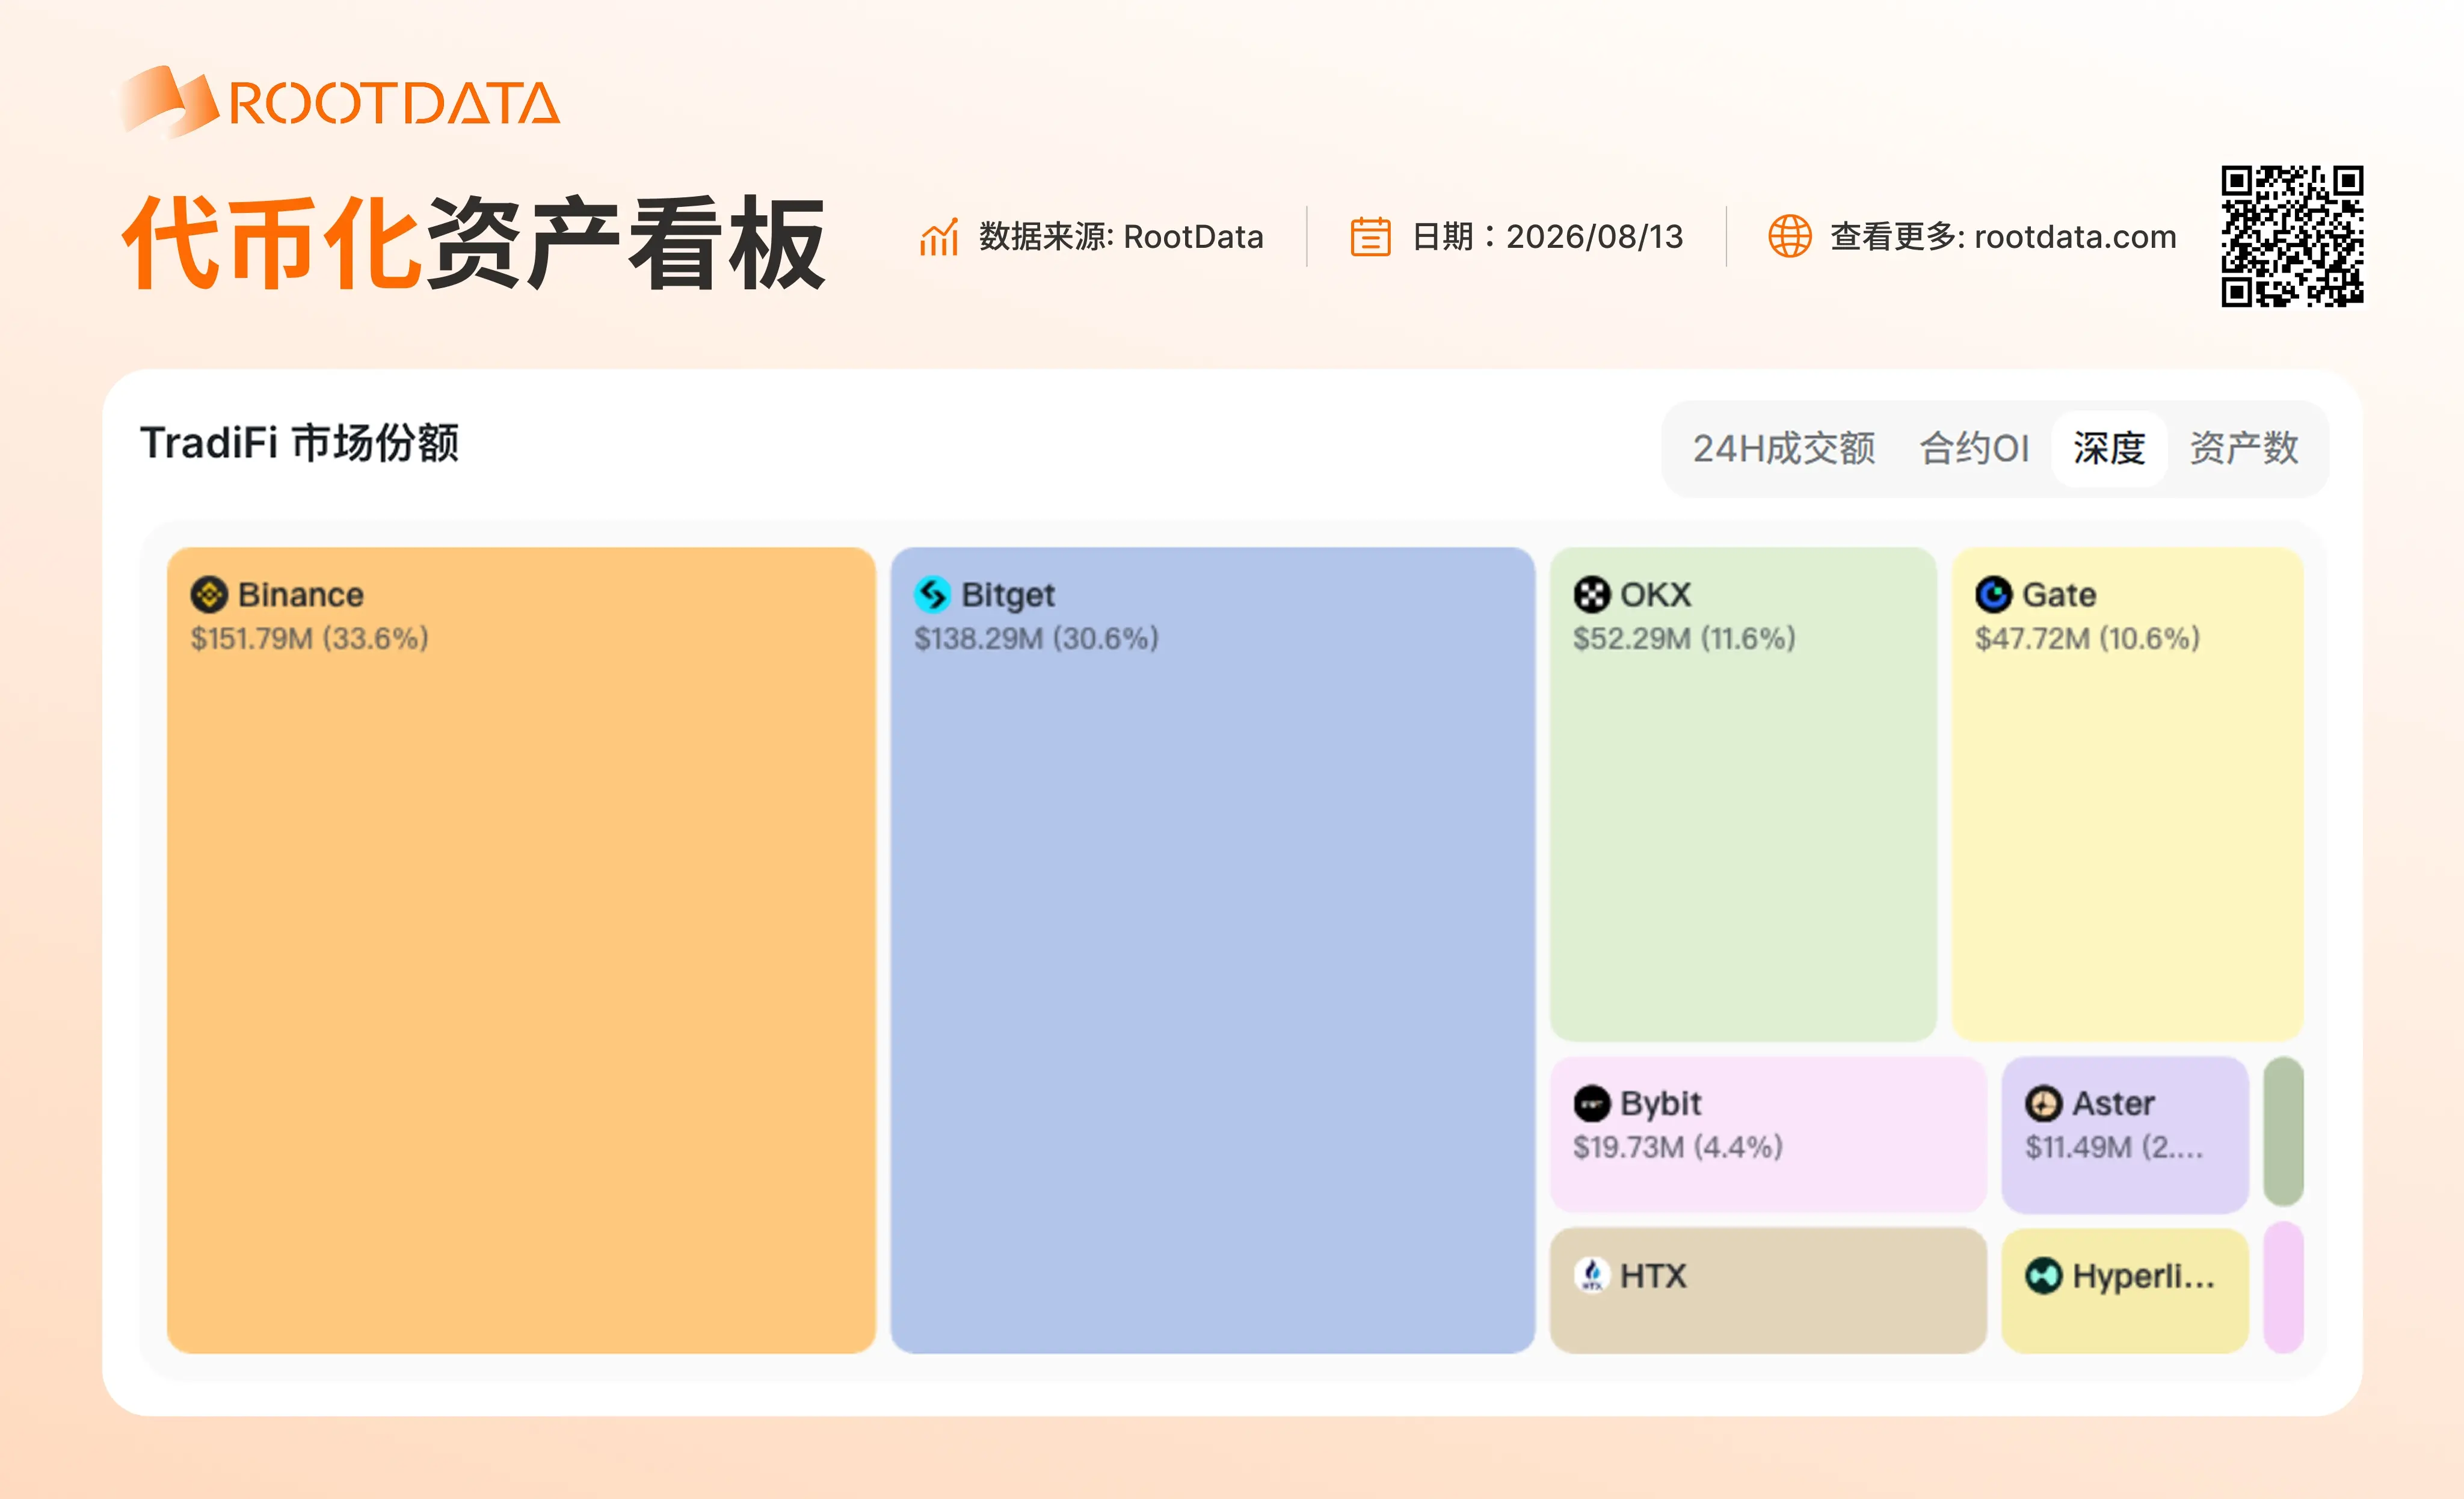Screen dimensions: 2464x1499
Task: Click the TradiFi 市场份额 heading
Action: tap(299, 443)
